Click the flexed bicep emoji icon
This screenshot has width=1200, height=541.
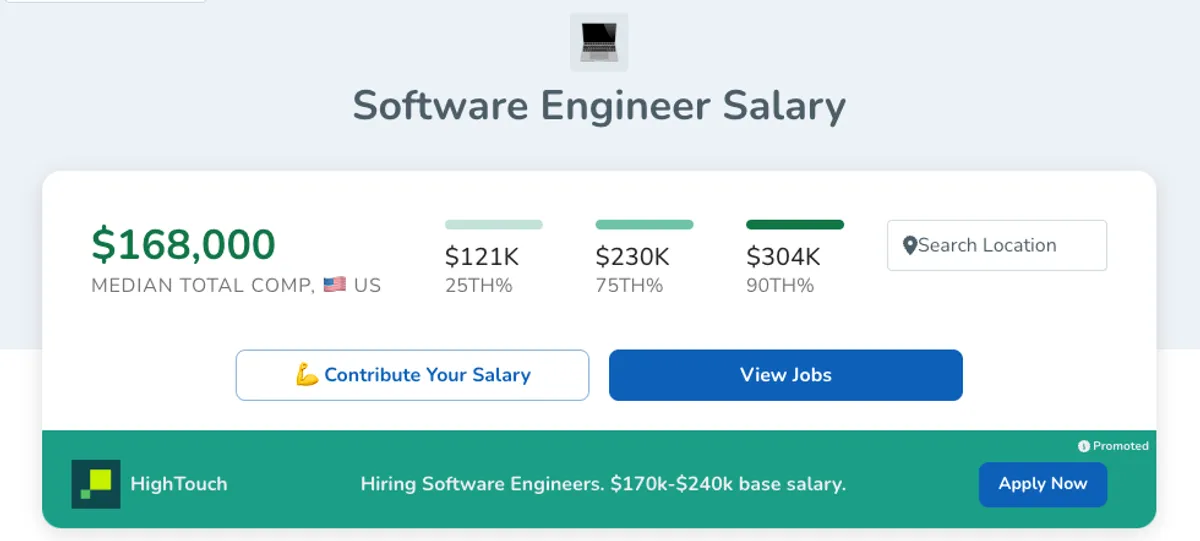click(307, 375)
